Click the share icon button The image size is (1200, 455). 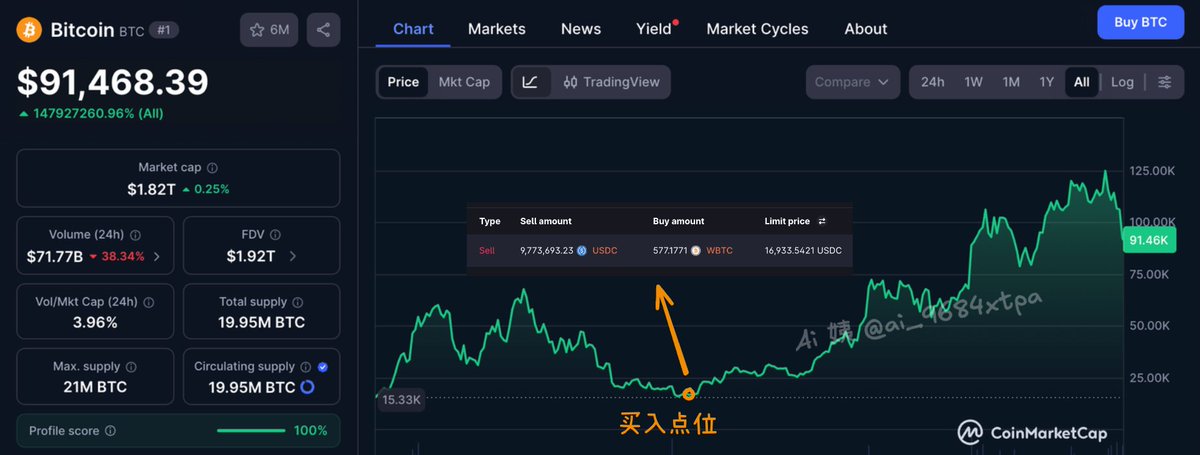(322, 30)
